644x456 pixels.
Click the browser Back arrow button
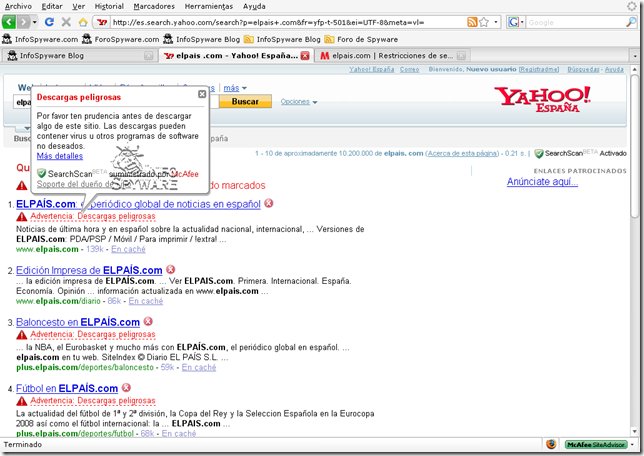point(9,22)
